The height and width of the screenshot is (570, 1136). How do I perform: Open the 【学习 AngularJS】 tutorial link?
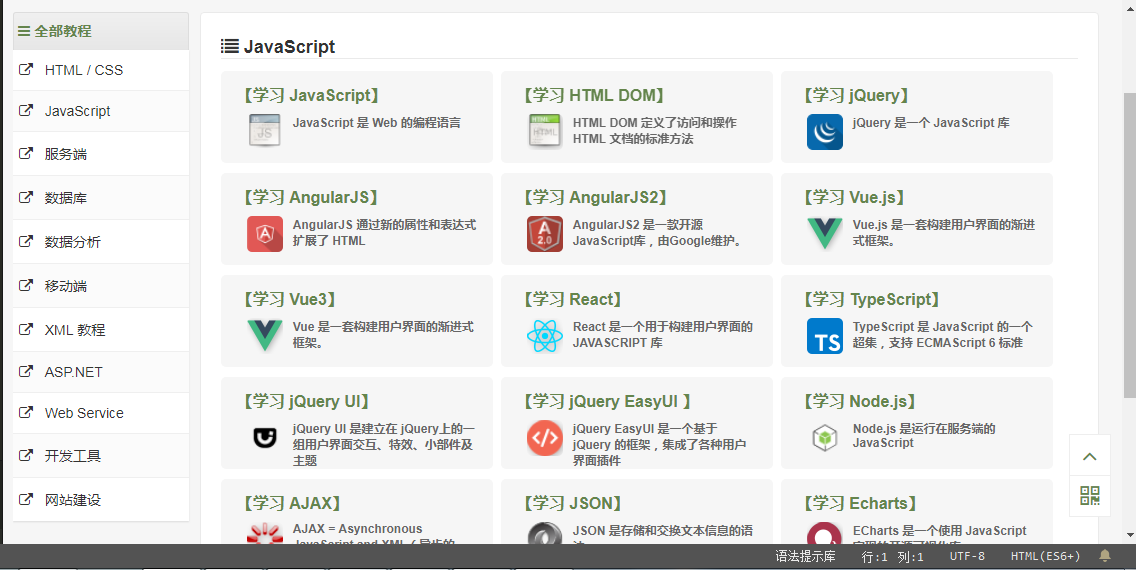tap(311, 198)
